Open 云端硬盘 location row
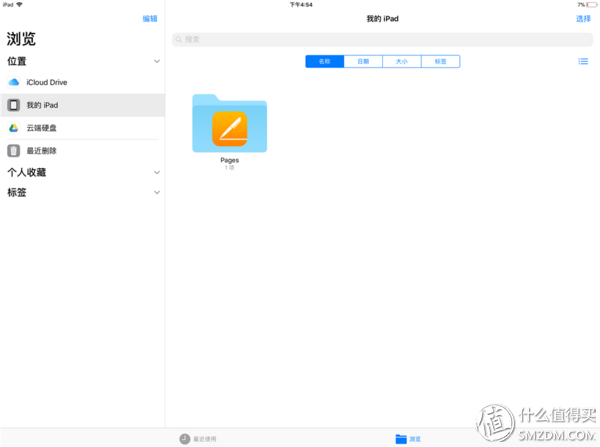This screenshot has height=447, width=600. 83,128
